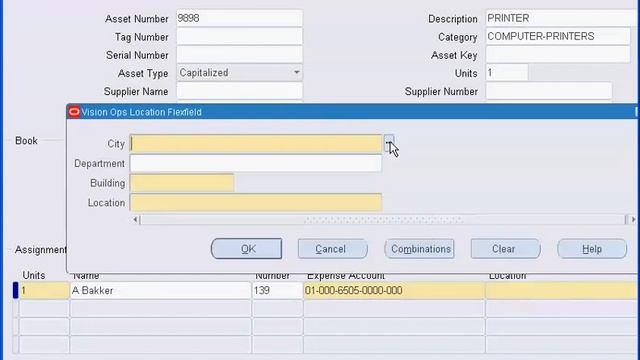
Task: Click the flexfield Location input field
Action: coord(256,202)
